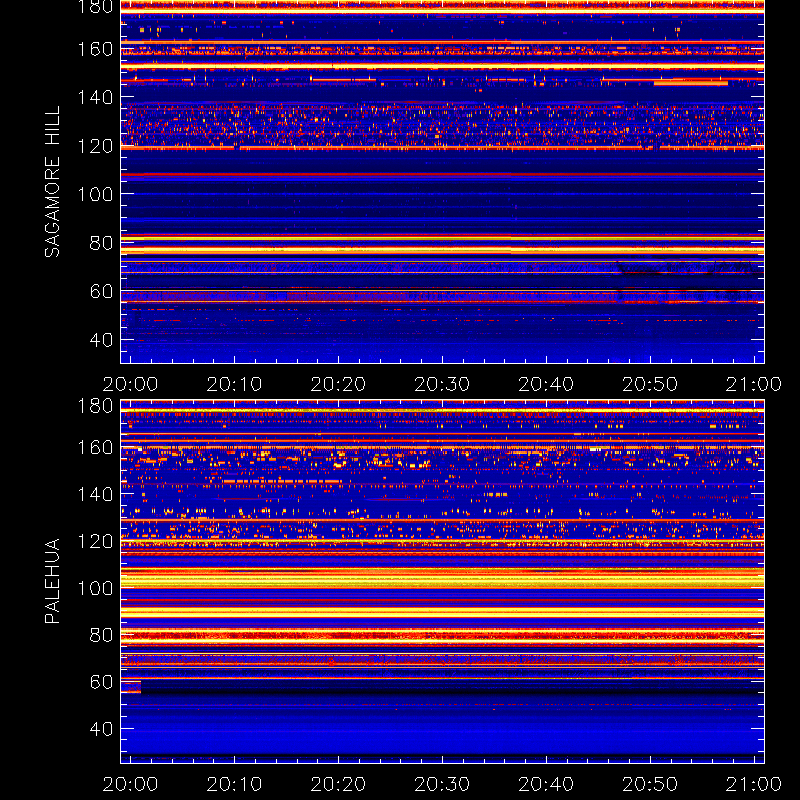Pick the 160 tick label on the Palehua plot

click(x=95, y=448)
